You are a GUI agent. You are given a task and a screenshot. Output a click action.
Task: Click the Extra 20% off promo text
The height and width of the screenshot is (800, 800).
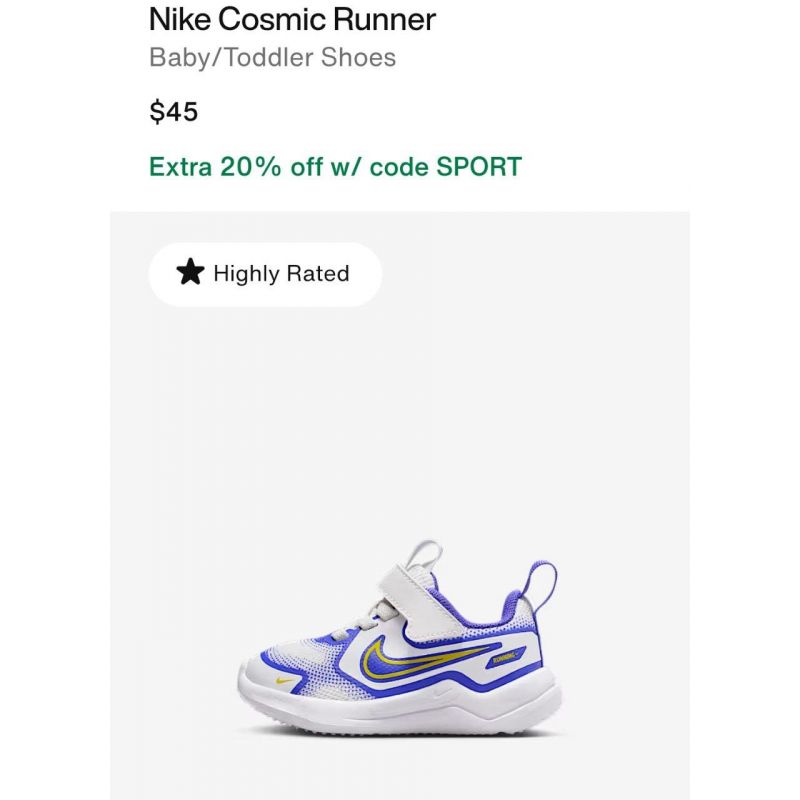pyautogui.click(x=335, y=167)
